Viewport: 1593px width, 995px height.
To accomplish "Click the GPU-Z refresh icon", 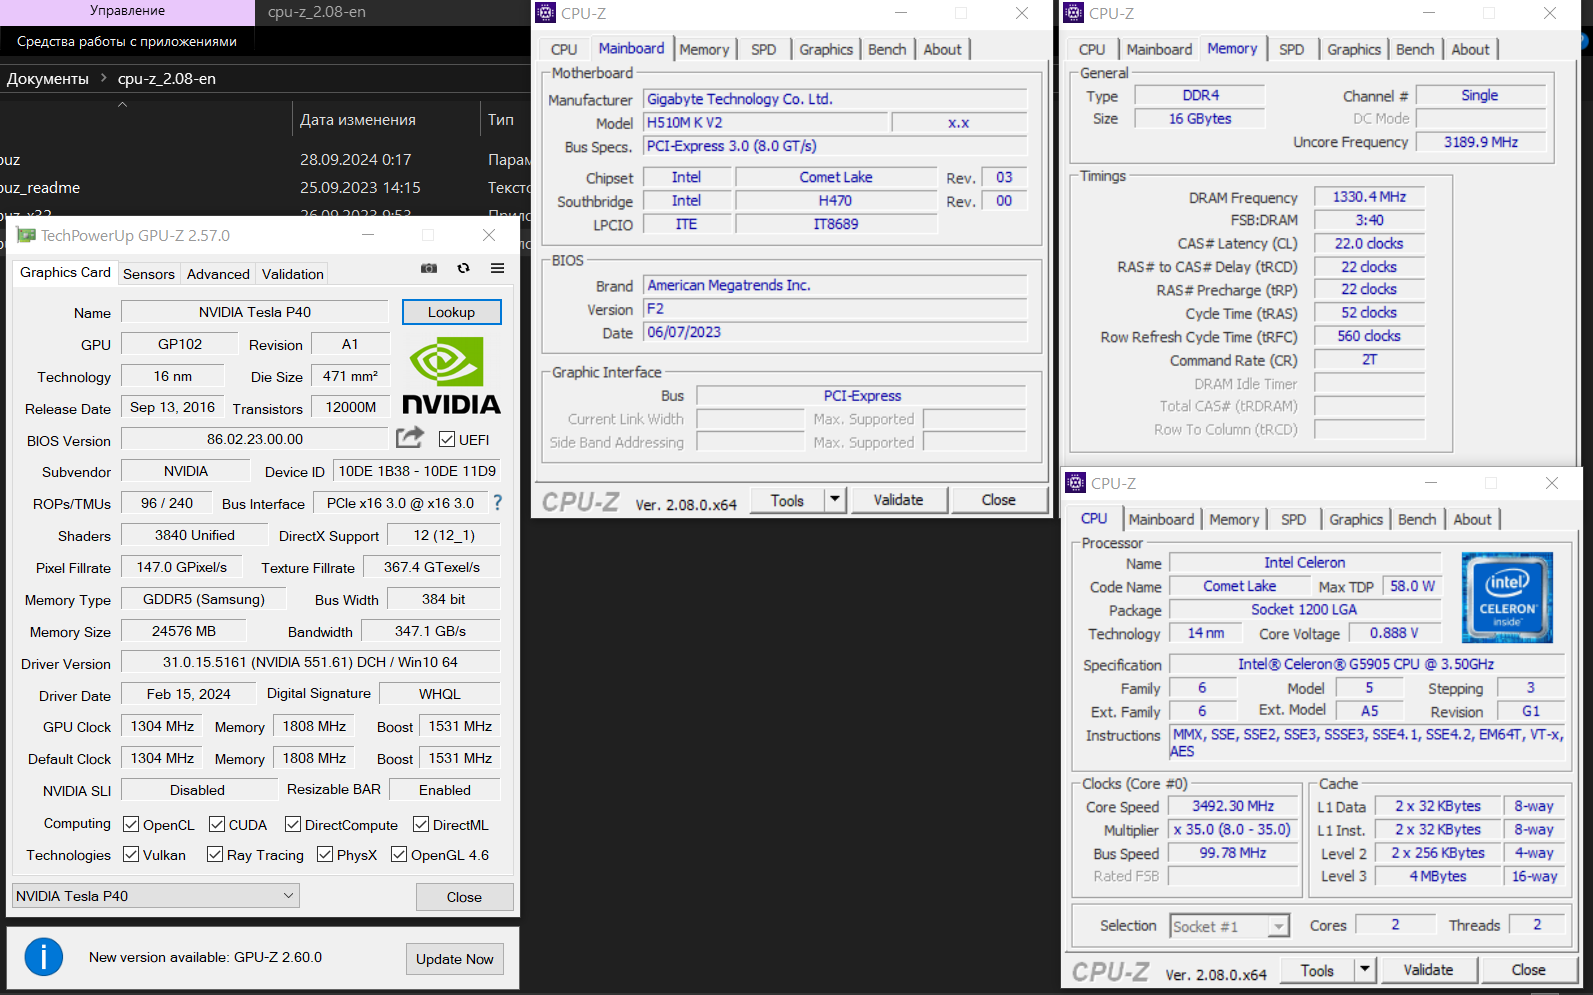I will pyautogui.click(x=463, y=268).
